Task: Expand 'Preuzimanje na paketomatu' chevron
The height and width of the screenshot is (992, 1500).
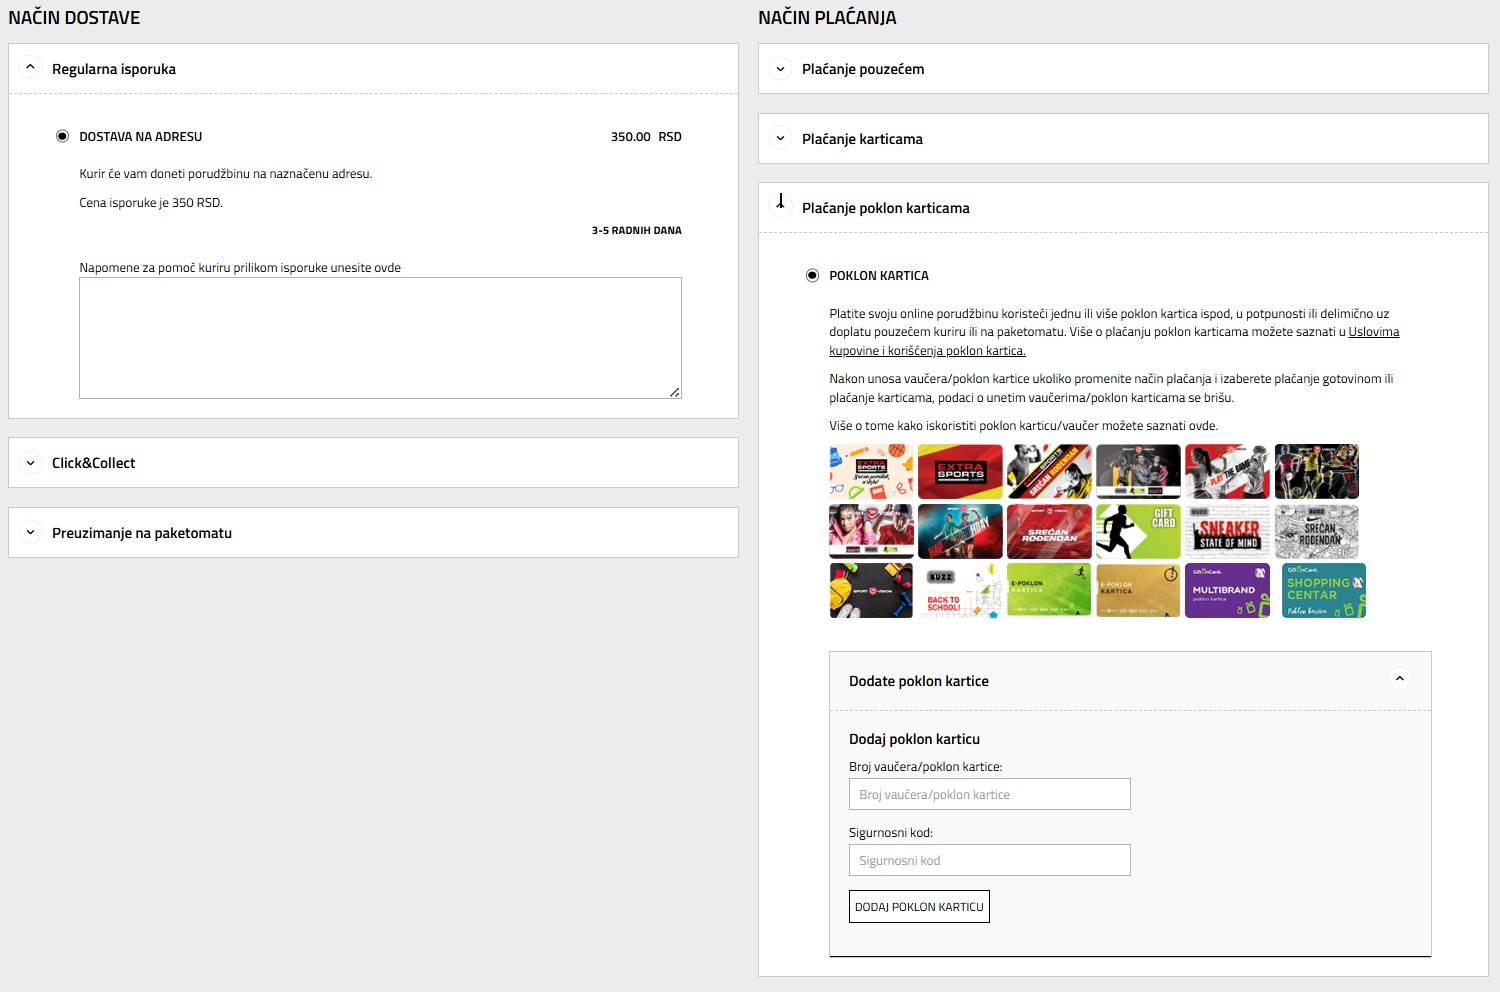Action: (x=30, y=533)
